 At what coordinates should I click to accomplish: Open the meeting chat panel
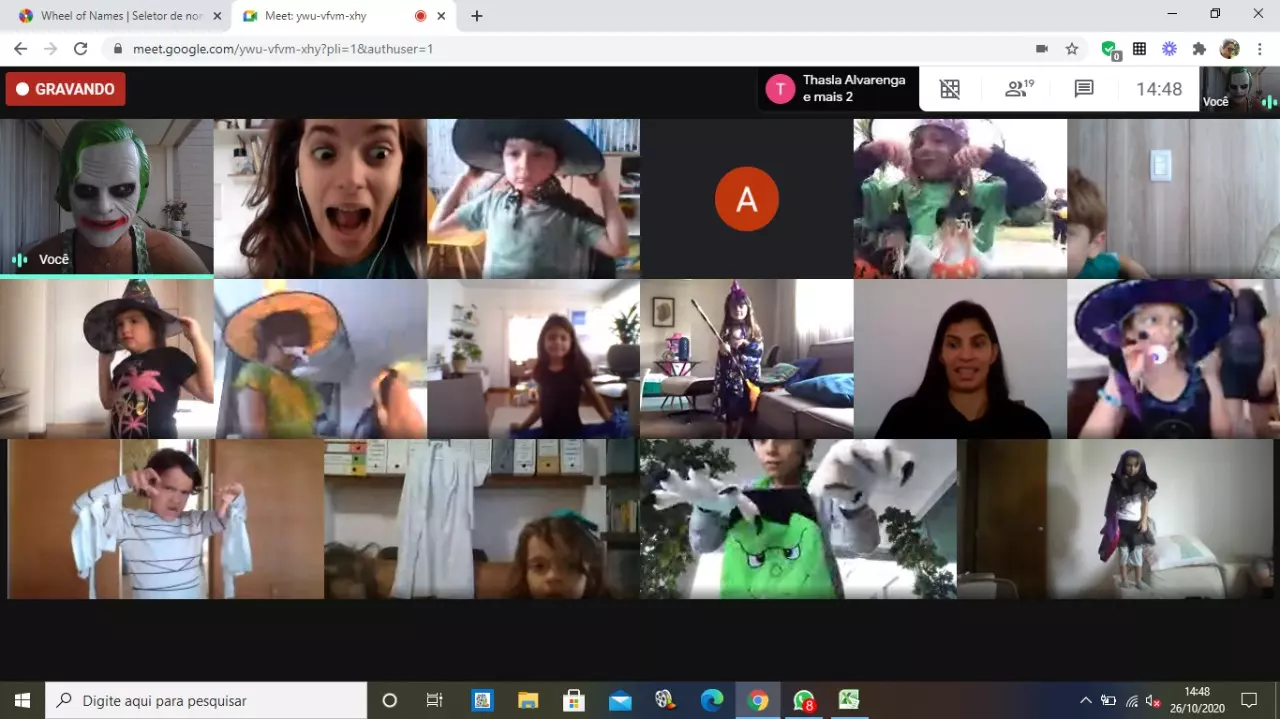pyautogui.click(x=1084, y=89)
